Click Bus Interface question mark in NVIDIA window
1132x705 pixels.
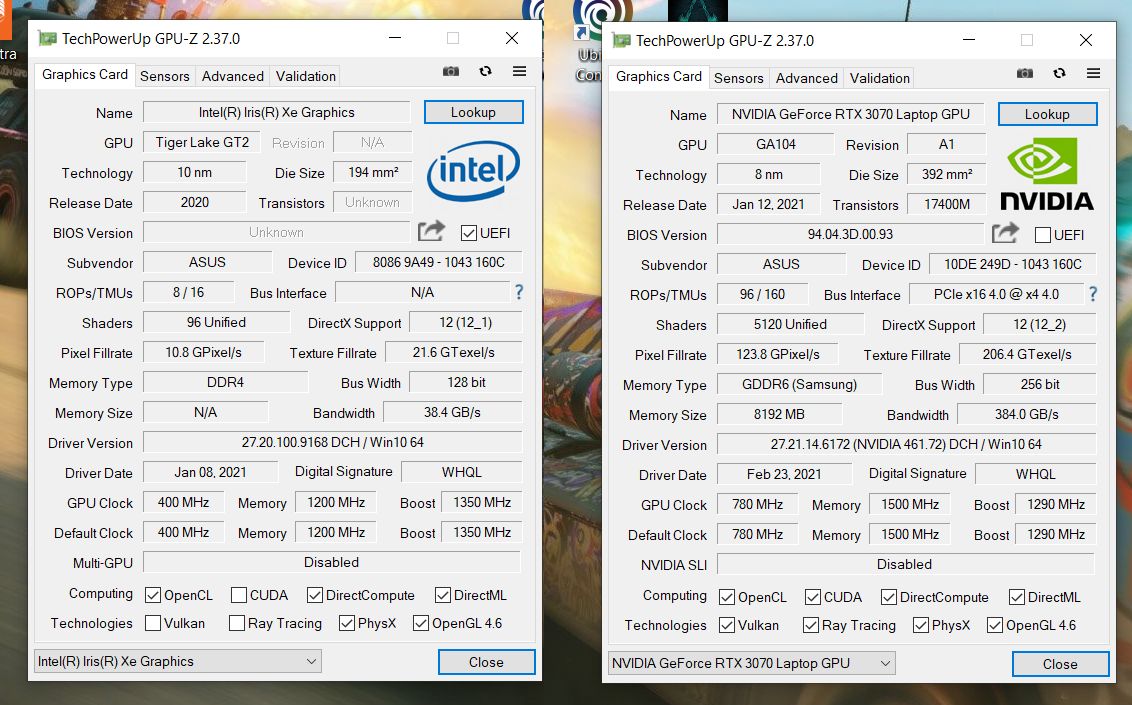click(x=1092, y=294)
